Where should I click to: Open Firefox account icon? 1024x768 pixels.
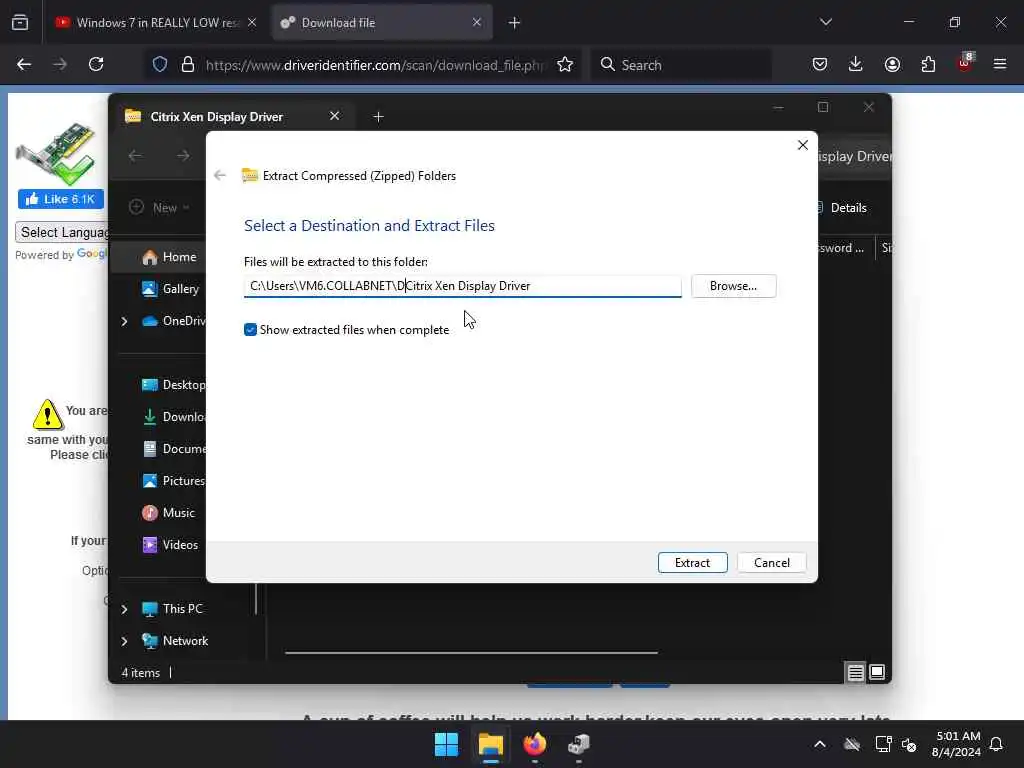tap(892, 65)
